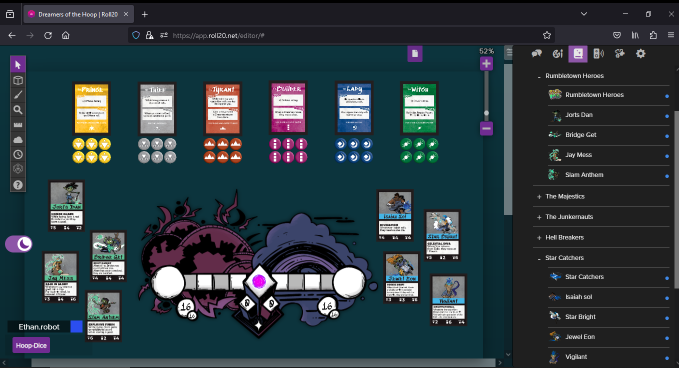The height and width of the screenshot is (368, 679).
Task: Open the Turn Tracker clock tool
Action: click(x=18, y=154)
